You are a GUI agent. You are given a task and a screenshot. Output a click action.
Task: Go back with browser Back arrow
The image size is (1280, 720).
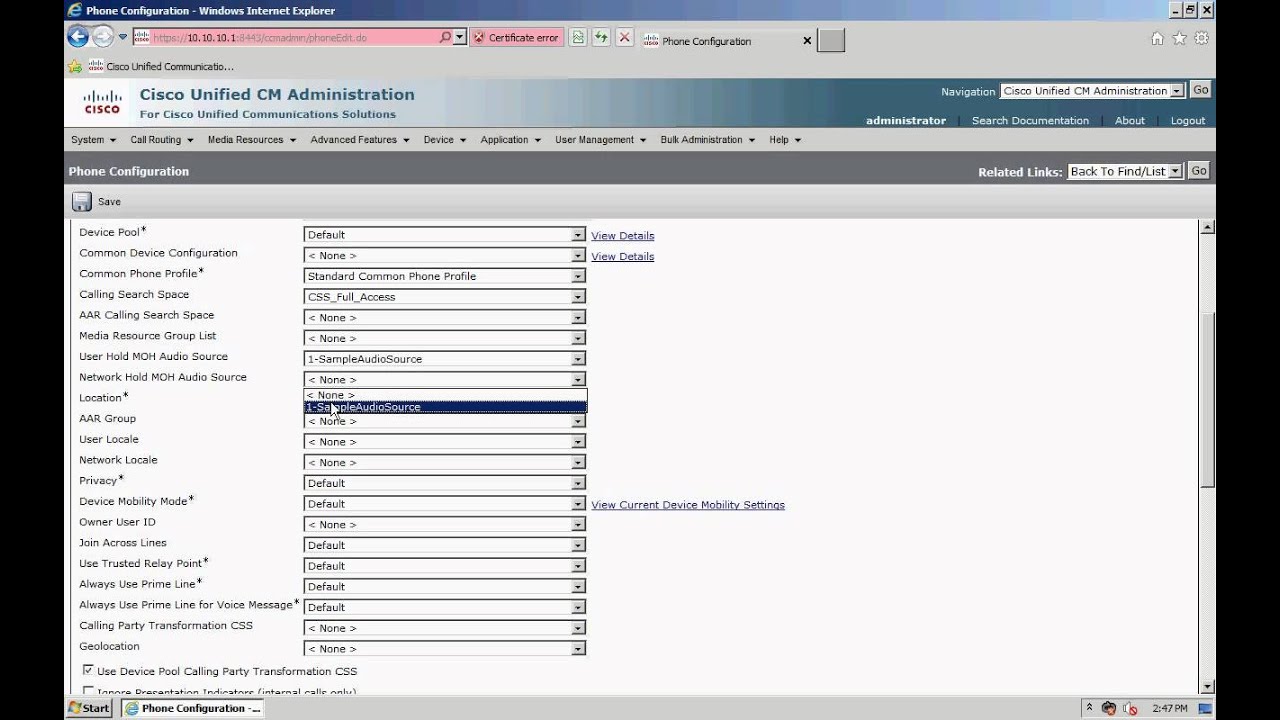78,38
